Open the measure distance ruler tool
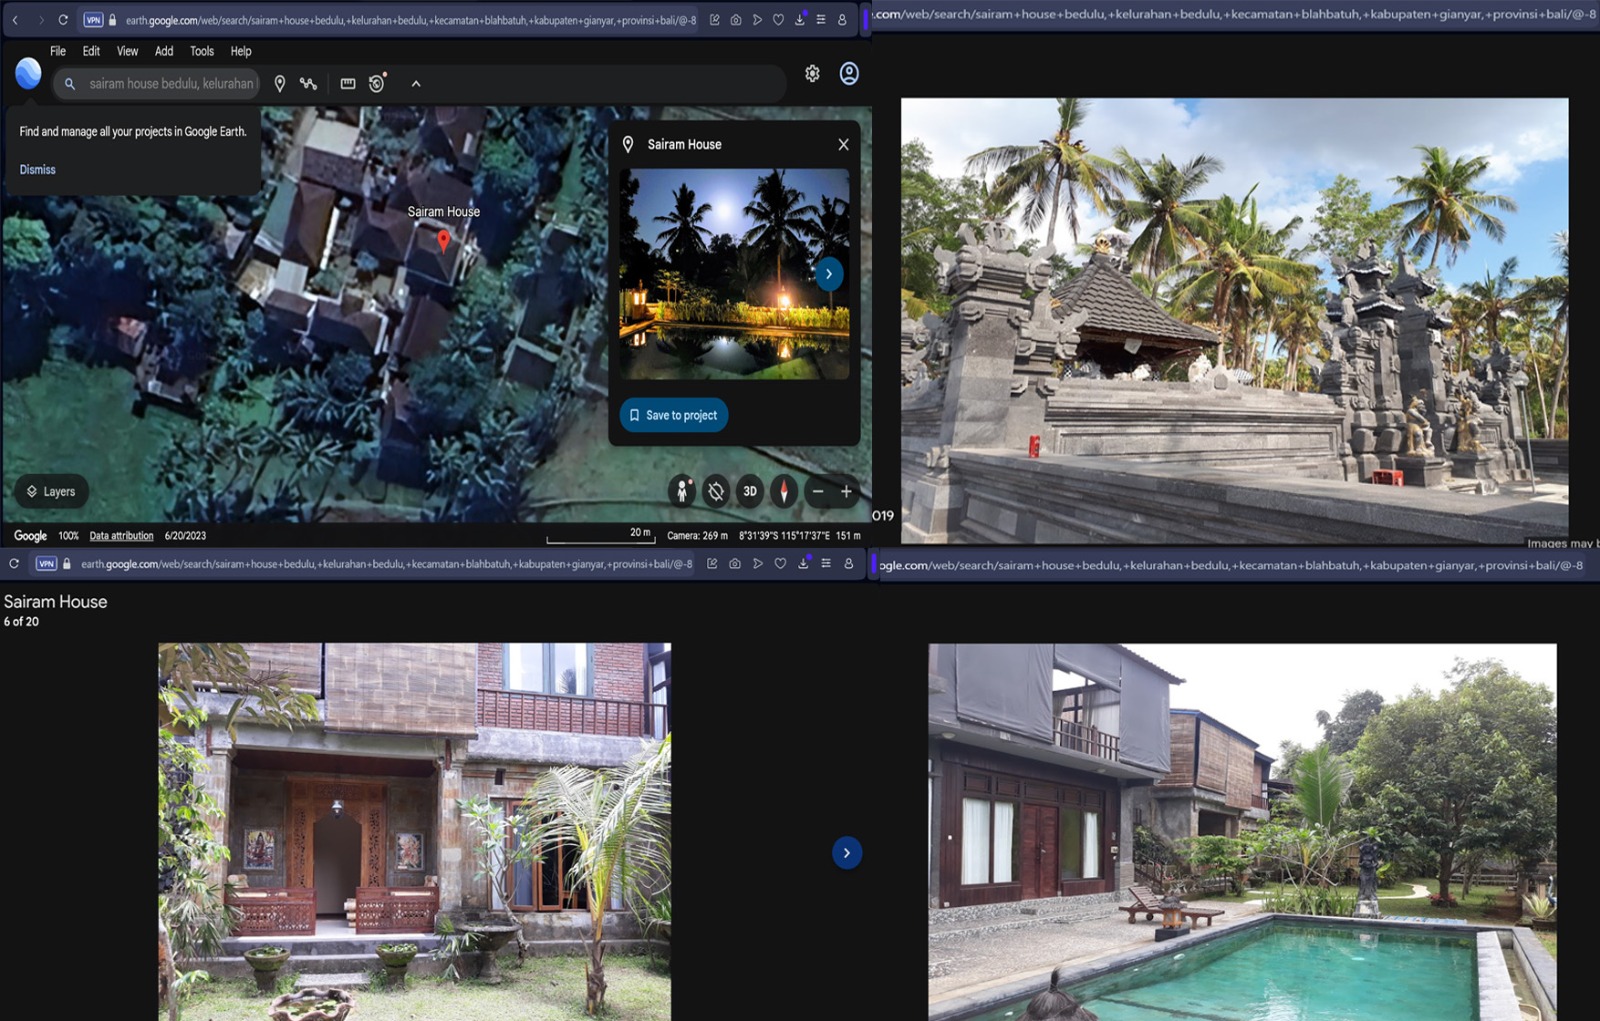1600x1021 pixels. click(348, 84)
